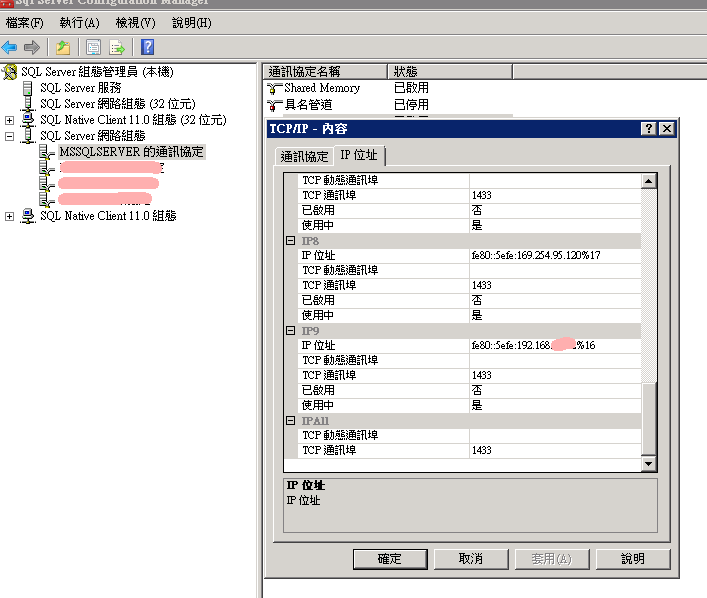This screenshot has height=598, width=707.
Task: Select SQL Server 服務 in the tree
Action: tap(81, 88)
